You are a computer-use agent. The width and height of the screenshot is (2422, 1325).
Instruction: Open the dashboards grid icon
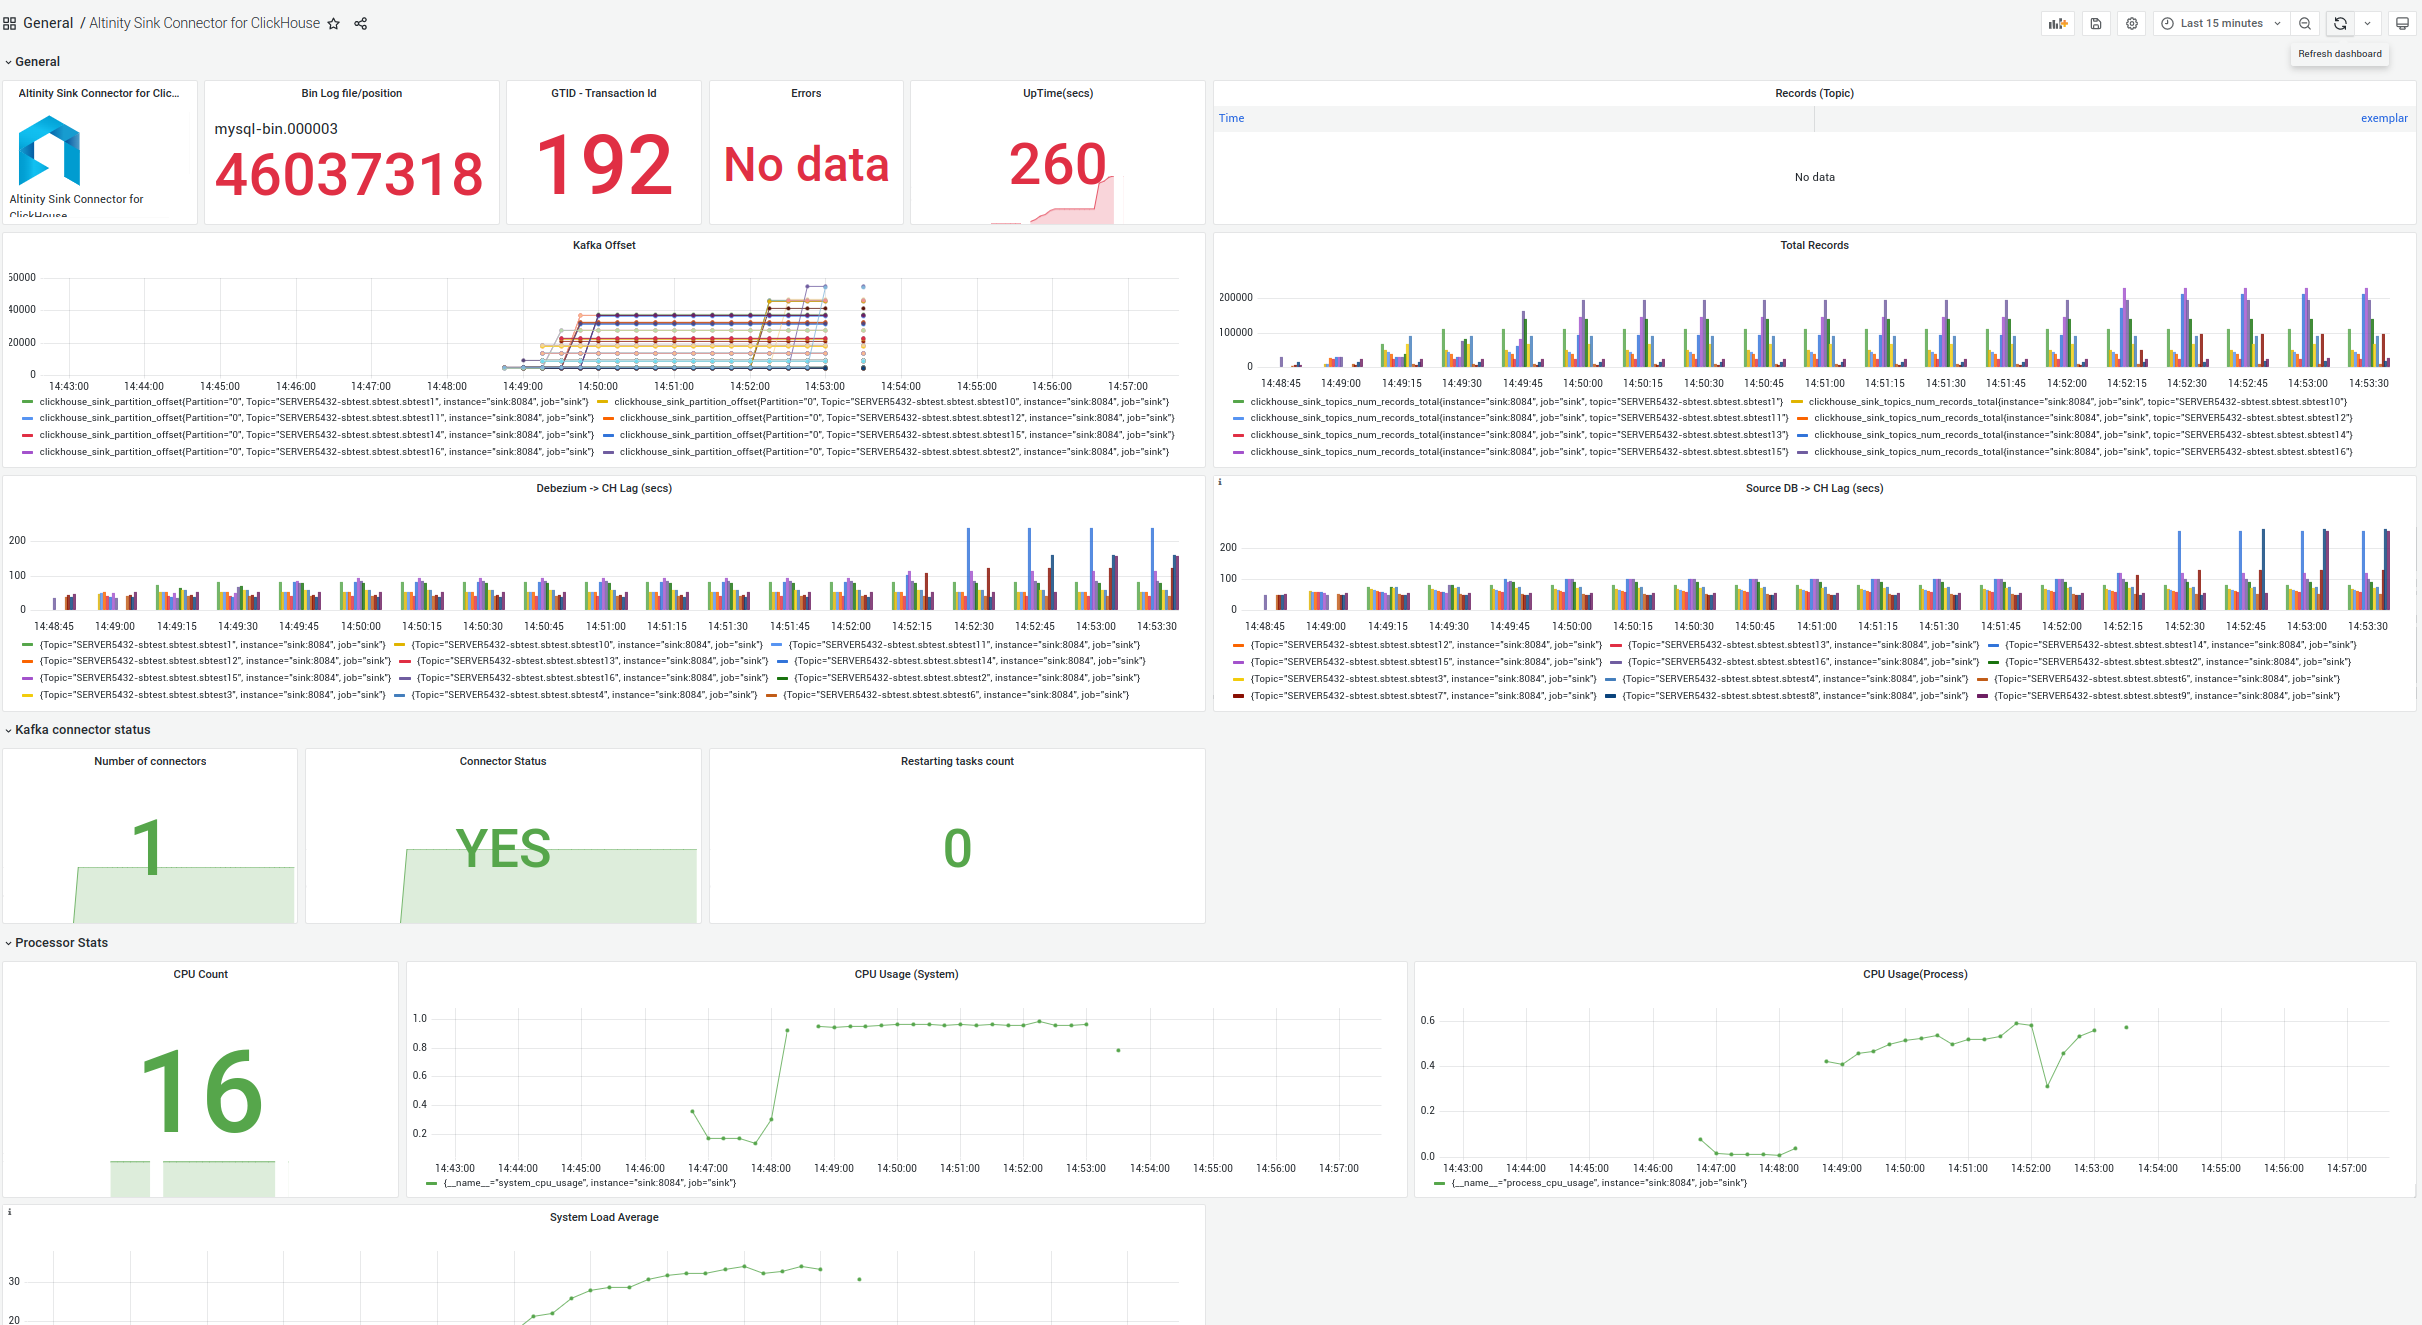tap(9, 23)
